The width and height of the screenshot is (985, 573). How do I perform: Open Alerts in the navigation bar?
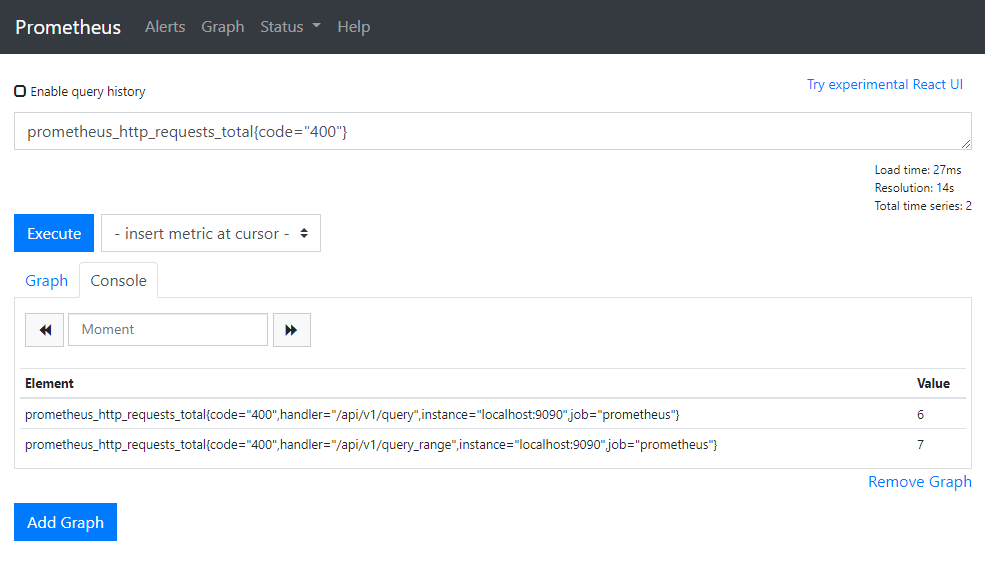coord(165,27)
